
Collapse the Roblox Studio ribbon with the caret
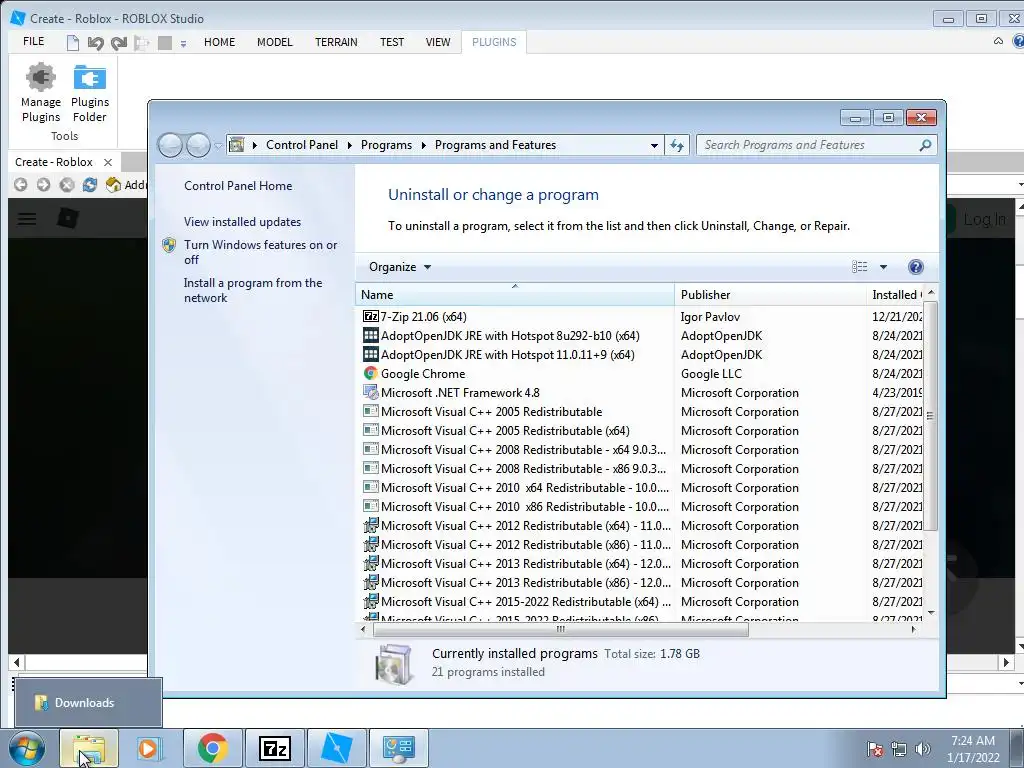click(999, 41)
